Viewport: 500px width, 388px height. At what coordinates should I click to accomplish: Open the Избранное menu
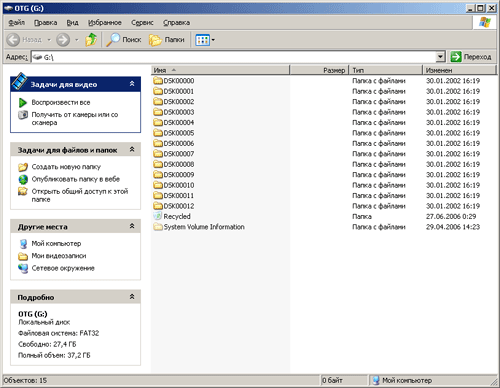pos(105,23)
